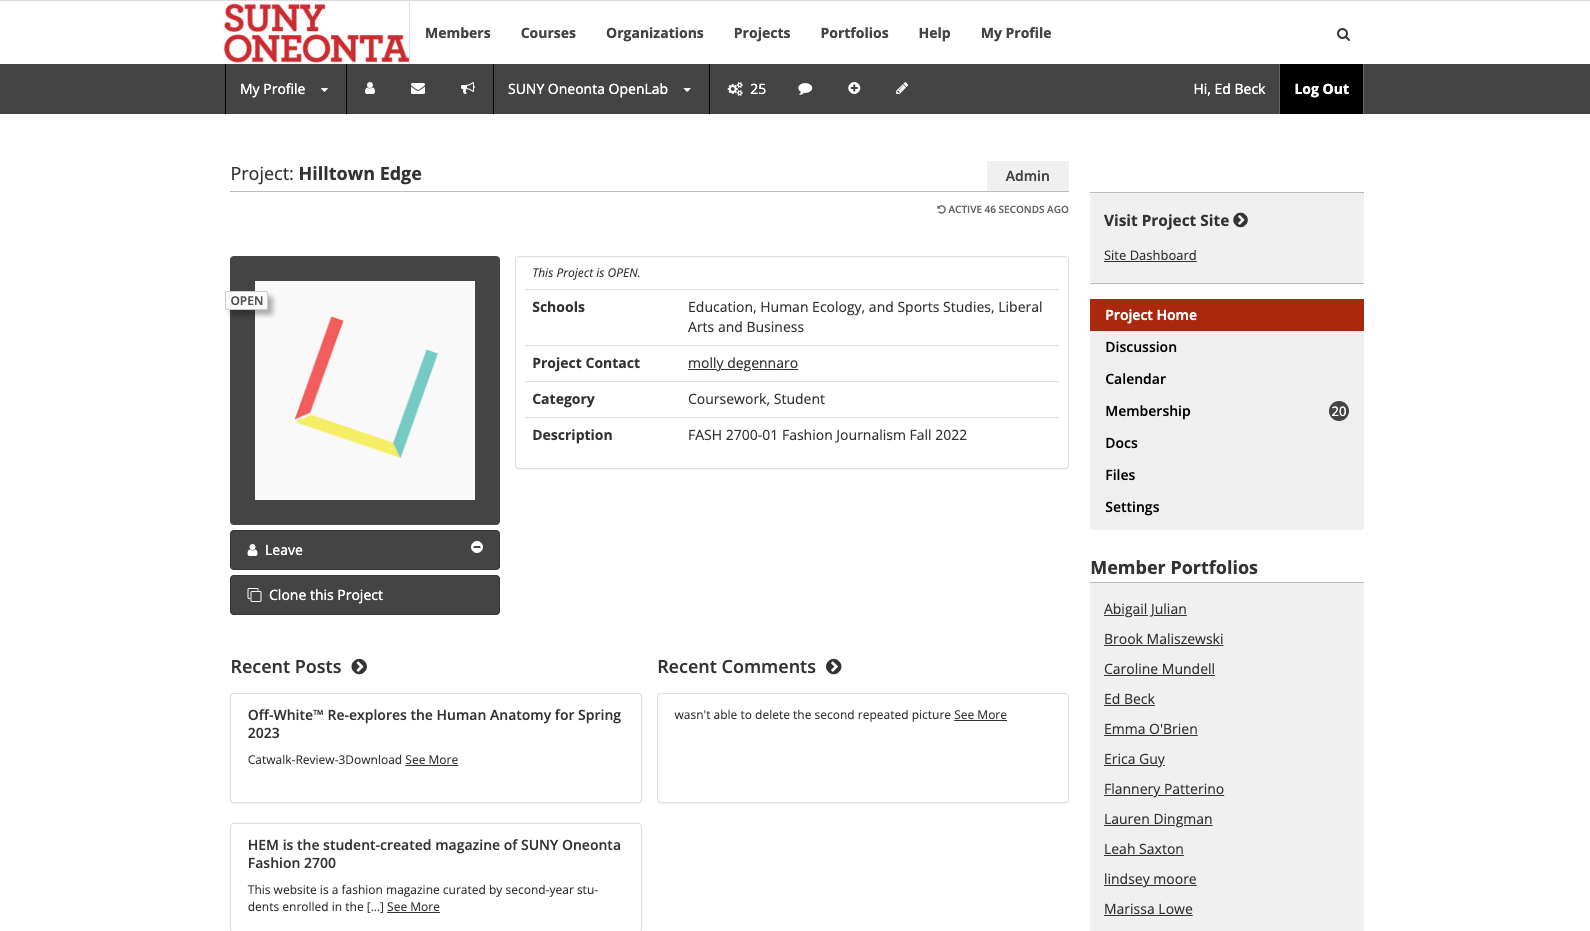Viewport: 1590px width, 931px height.
Task: Expand the SUNY Oneonta OpenLab dropdown
Action: 599,89
